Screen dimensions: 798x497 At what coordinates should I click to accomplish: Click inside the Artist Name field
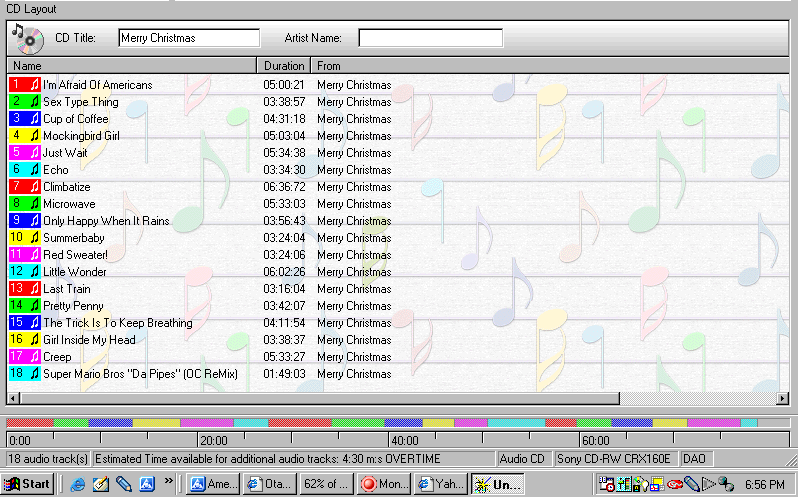(431, 38)
